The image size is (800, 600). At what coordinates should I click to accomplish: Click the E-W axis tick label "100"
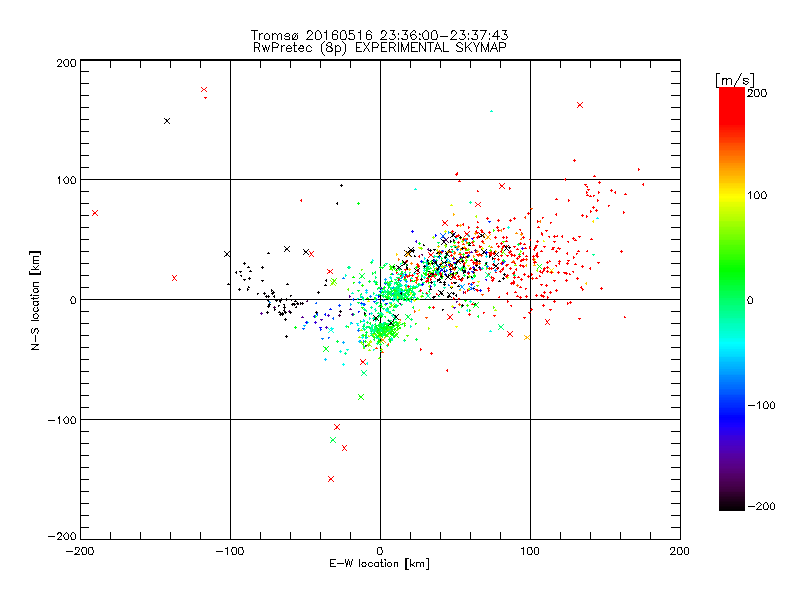530,551
